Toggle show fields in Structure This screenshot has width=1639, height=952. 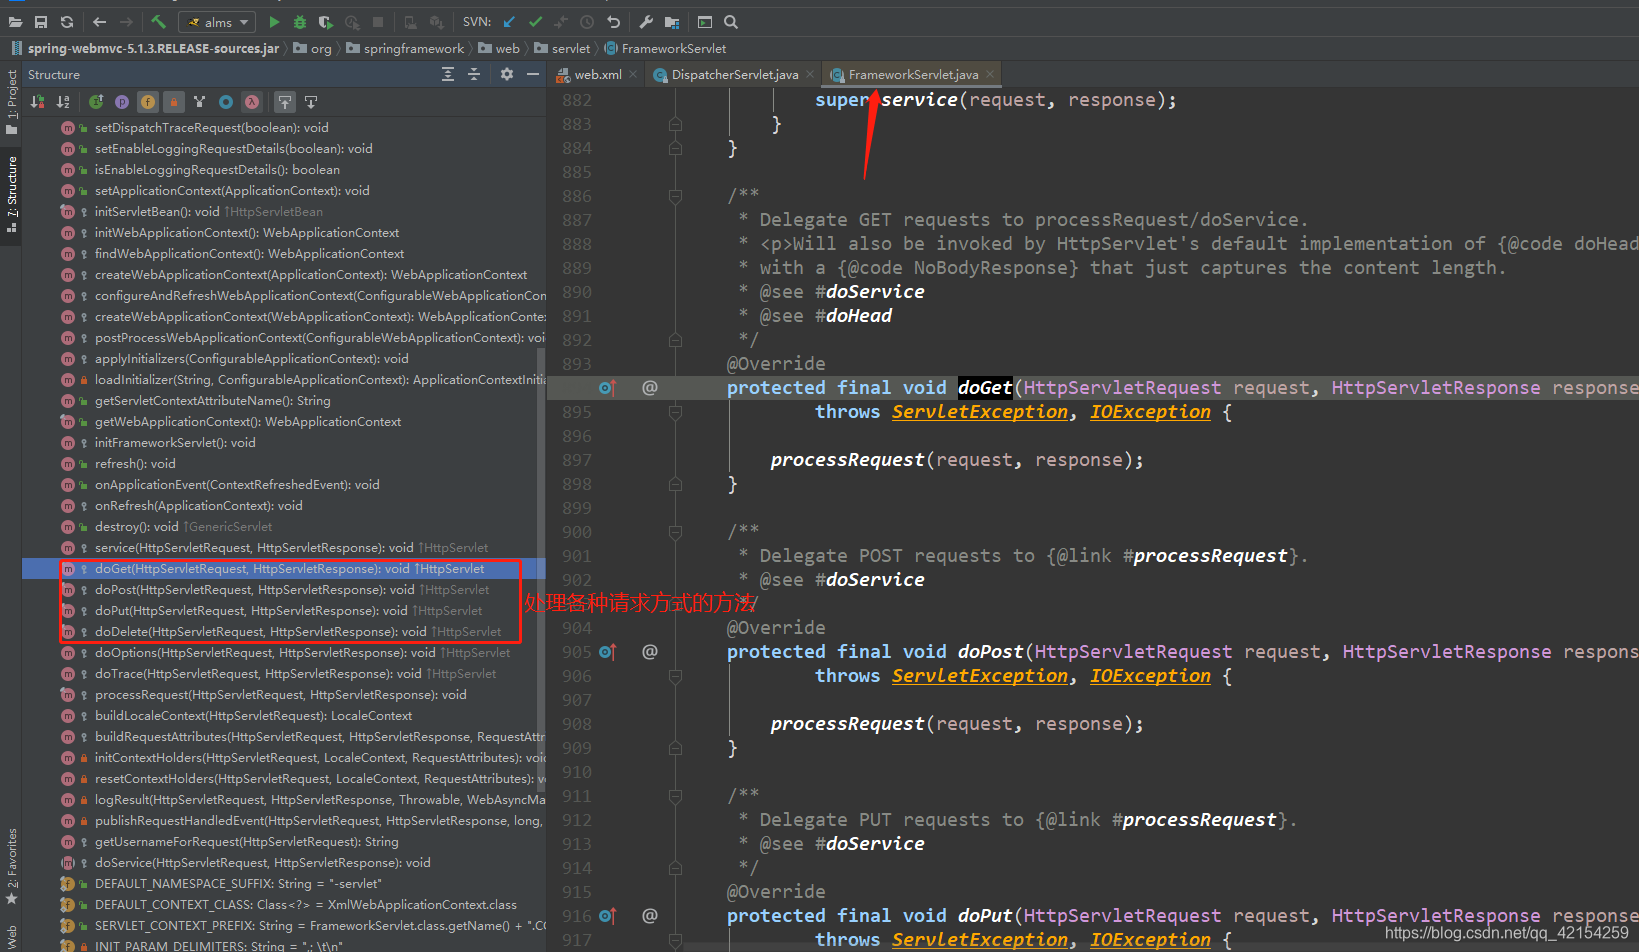pos(148,102)
